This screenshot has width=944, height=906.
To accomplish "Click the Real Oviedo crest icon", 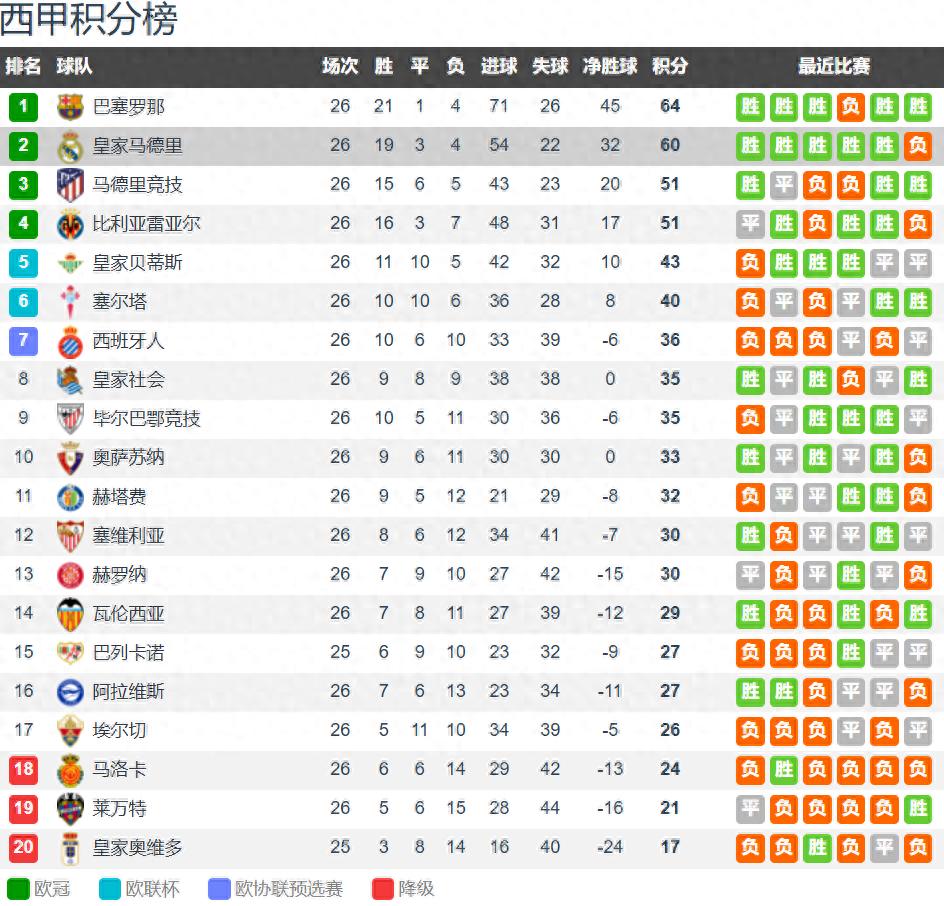I will tap(70, 848).
